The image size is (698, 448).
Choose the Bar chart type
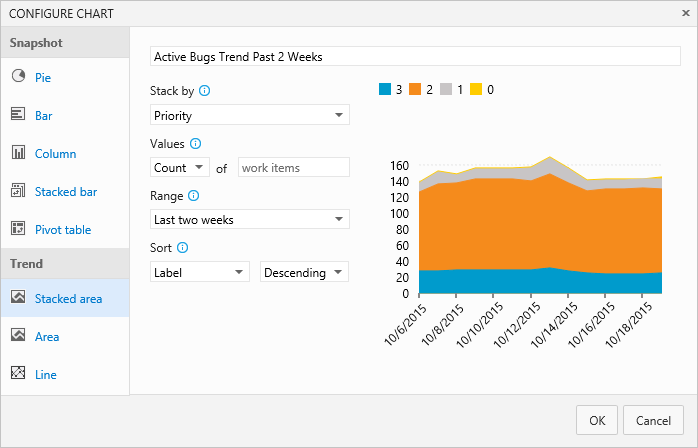[x=44, y=116]
